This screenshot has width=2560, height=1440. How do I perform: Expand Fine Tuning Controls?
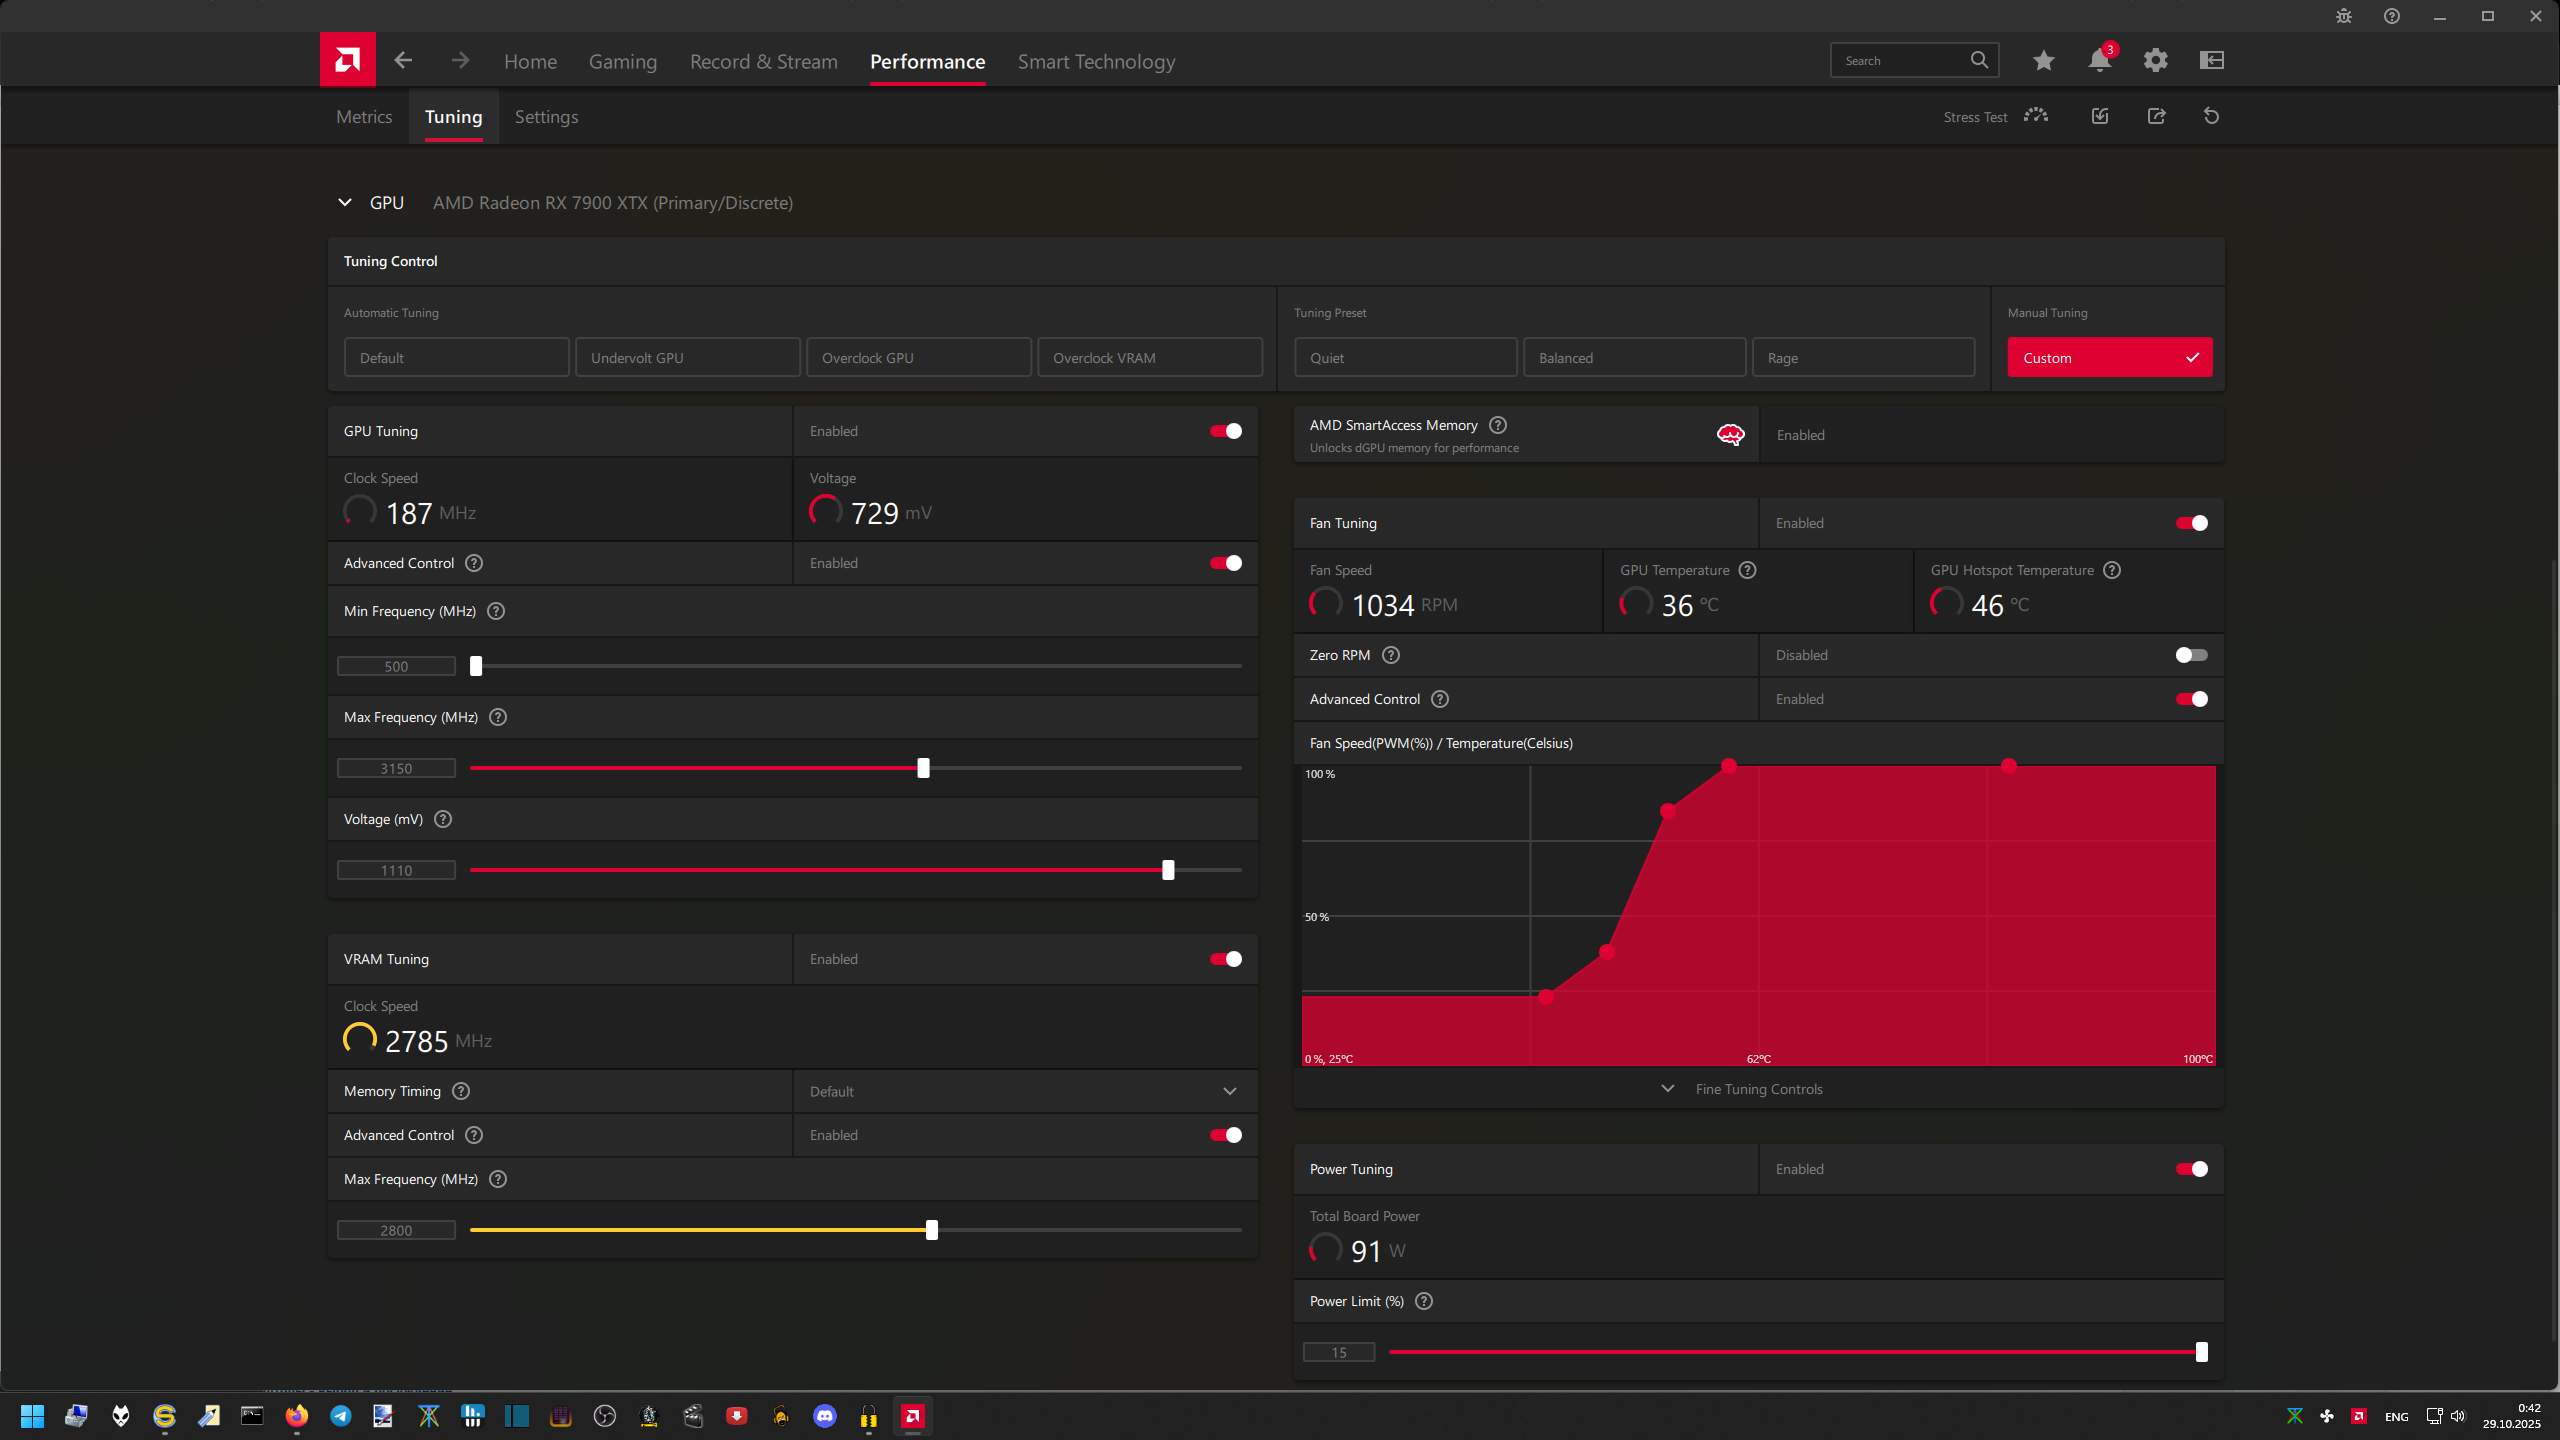coord(1757,1089)
